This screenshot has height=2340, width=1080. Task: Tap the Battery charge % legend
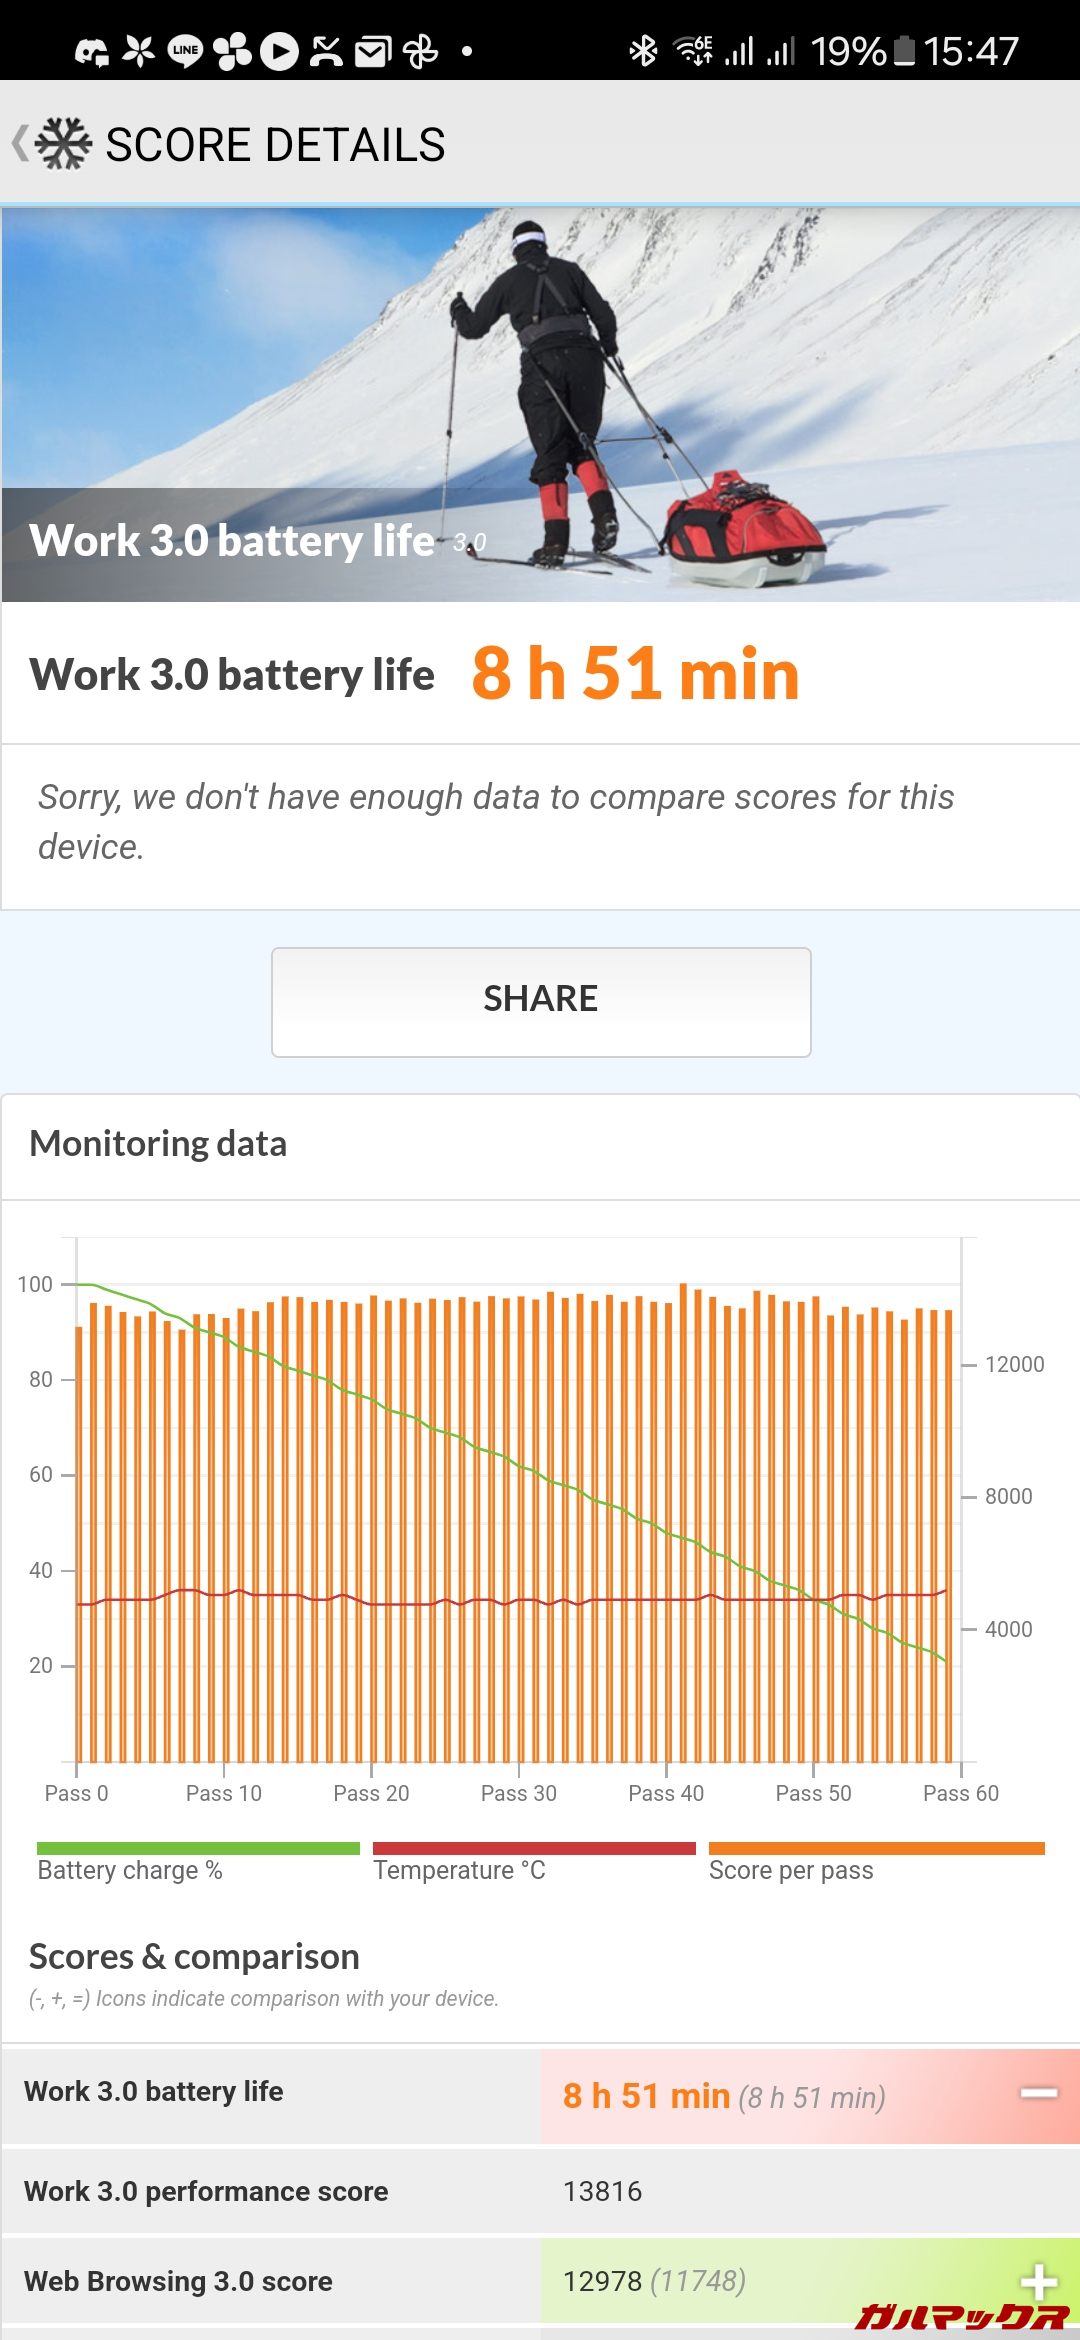130,1870
